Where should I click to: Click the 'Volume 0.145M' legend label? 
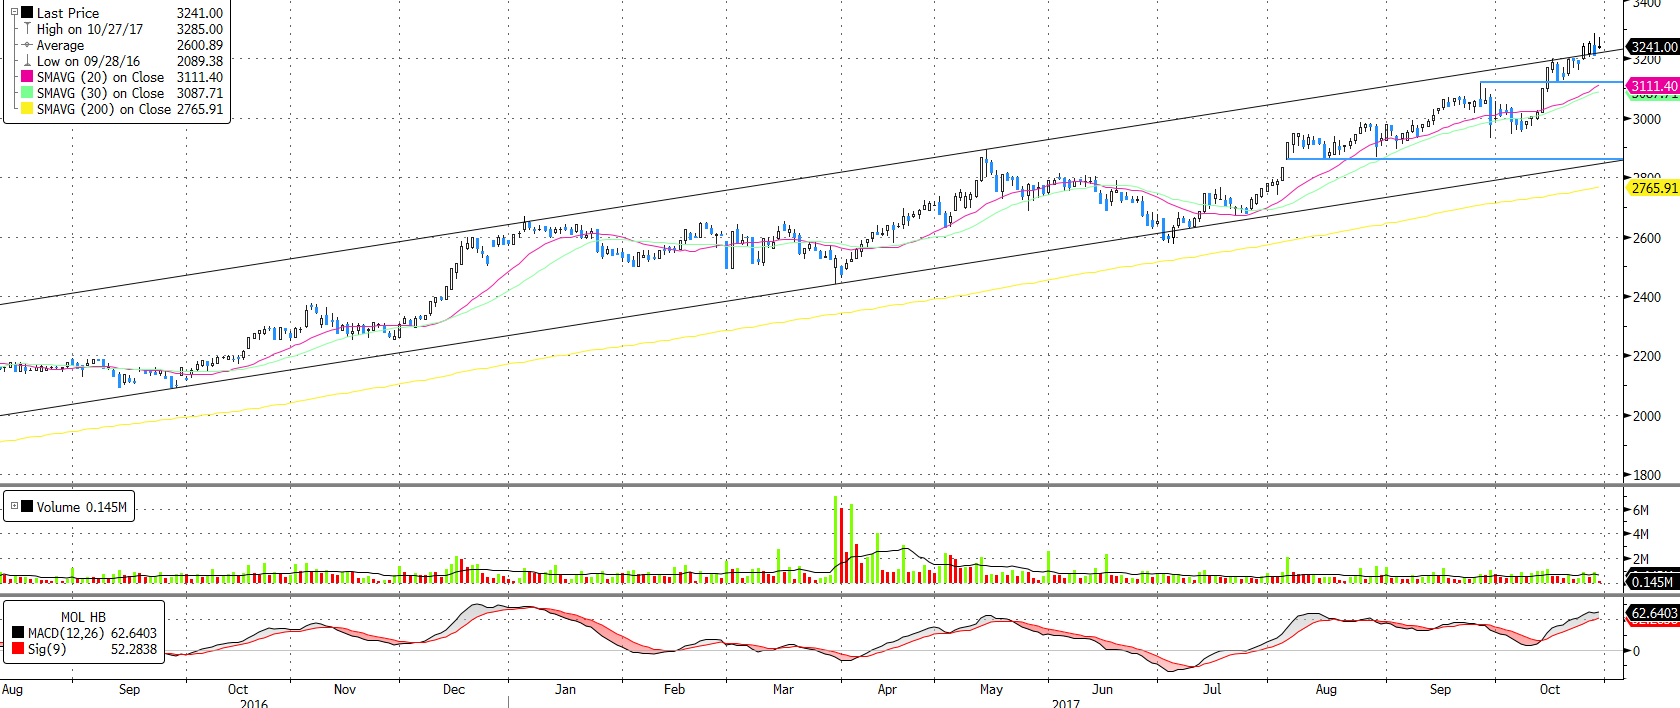(82, 507)
